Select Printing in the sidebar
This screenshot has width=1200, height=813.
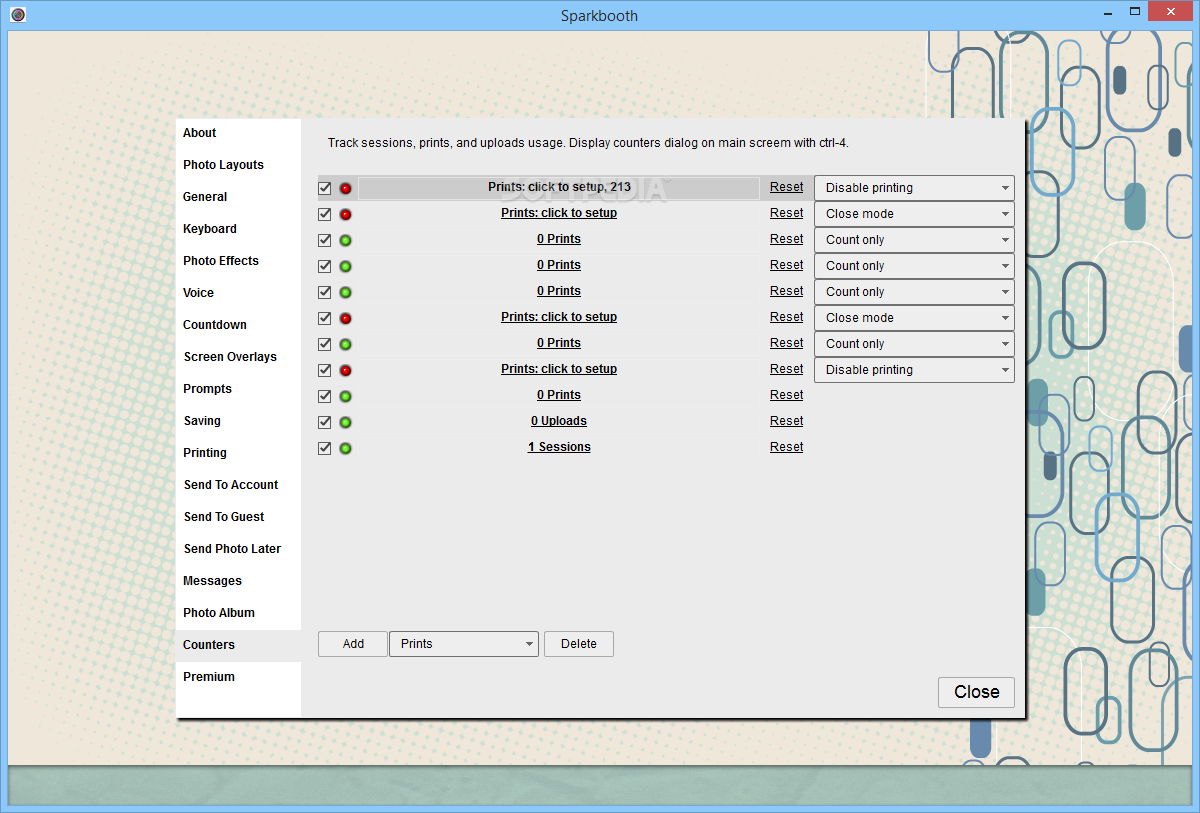point(238,453)
